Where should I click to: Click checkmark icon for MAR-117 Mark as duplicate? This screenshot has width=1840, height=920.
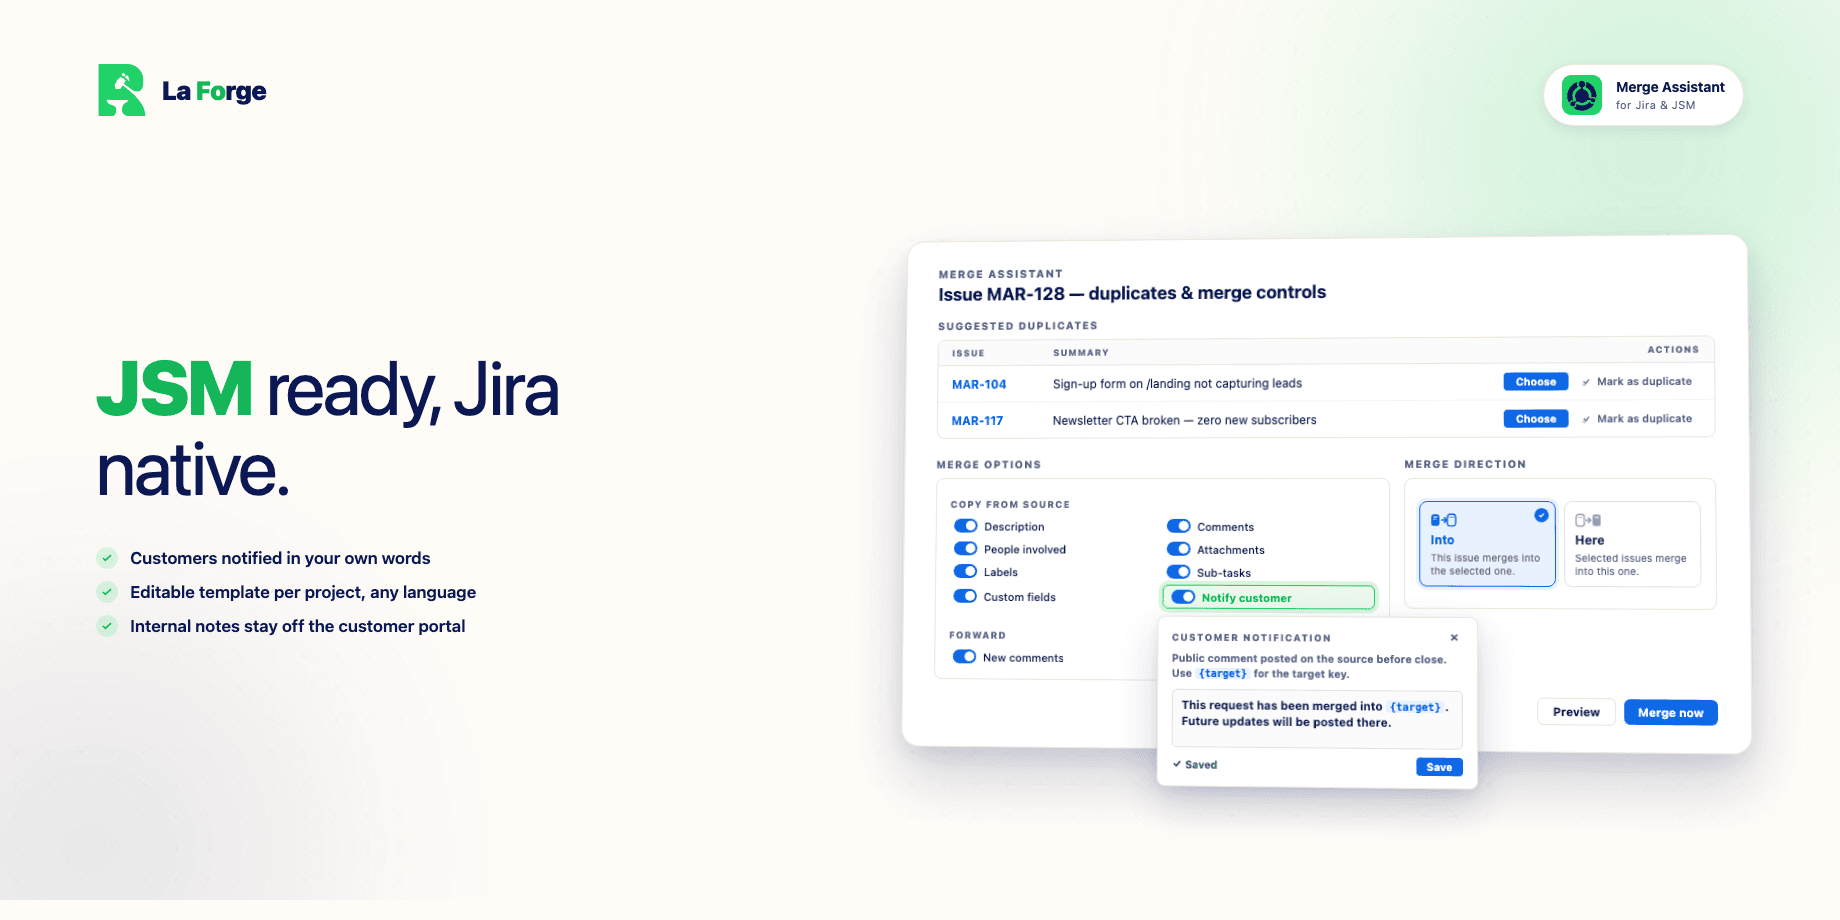pos(1586,419)
